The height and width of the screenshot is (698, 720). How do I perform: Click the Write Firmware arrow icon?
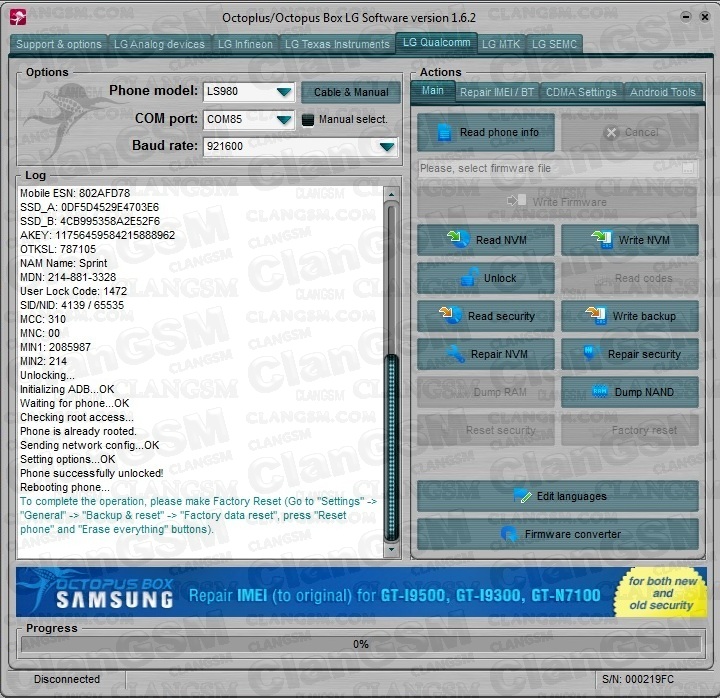click(x=517, y=201)
